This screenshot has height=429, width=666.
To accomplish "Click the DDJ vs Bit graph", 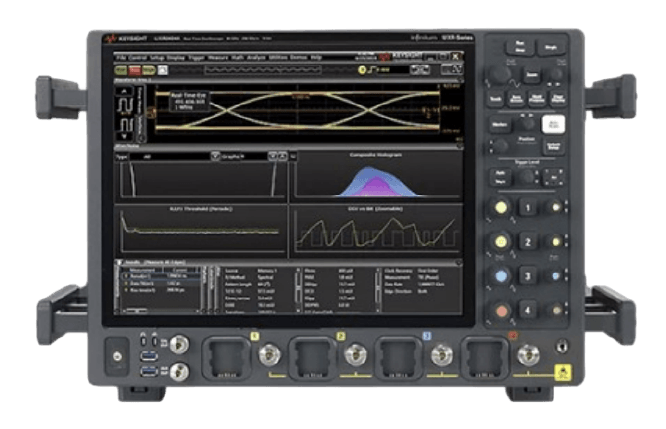I will [x=376, y=230].
